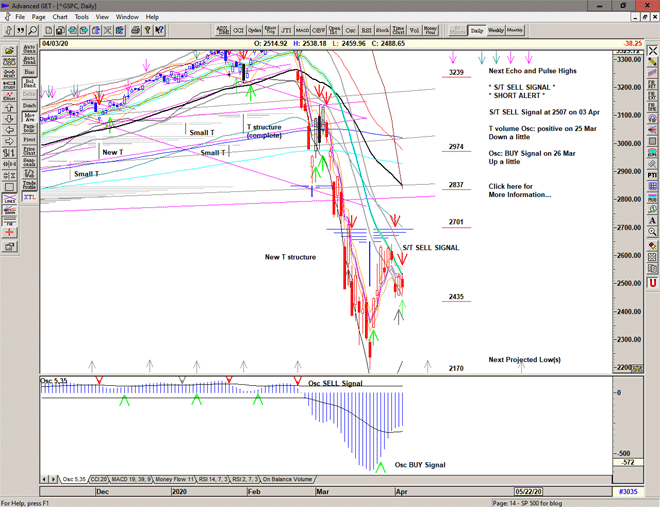660x507 pixels.
Task: Click the printer icon
Action: 136,30
